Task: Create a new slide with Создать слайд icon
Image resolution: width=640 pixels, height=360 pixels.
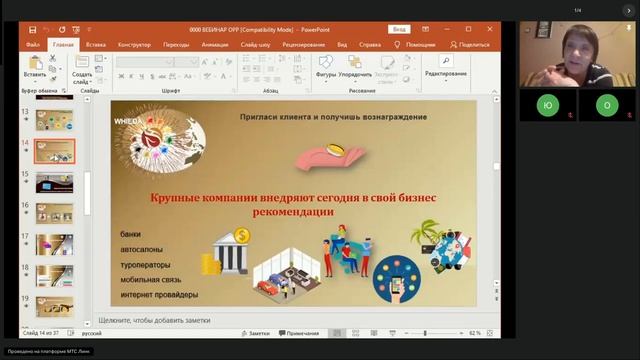Action: pos(82,62)
